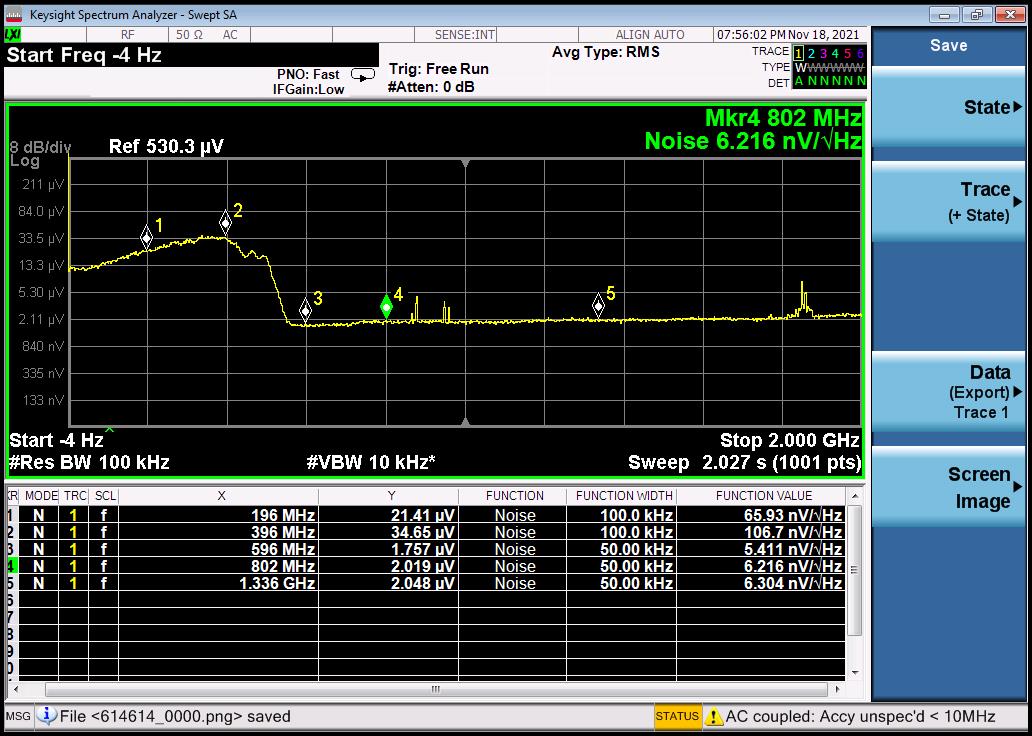
Task: Click the green active marker 4 diamond
Action: (x=386, y=306)
